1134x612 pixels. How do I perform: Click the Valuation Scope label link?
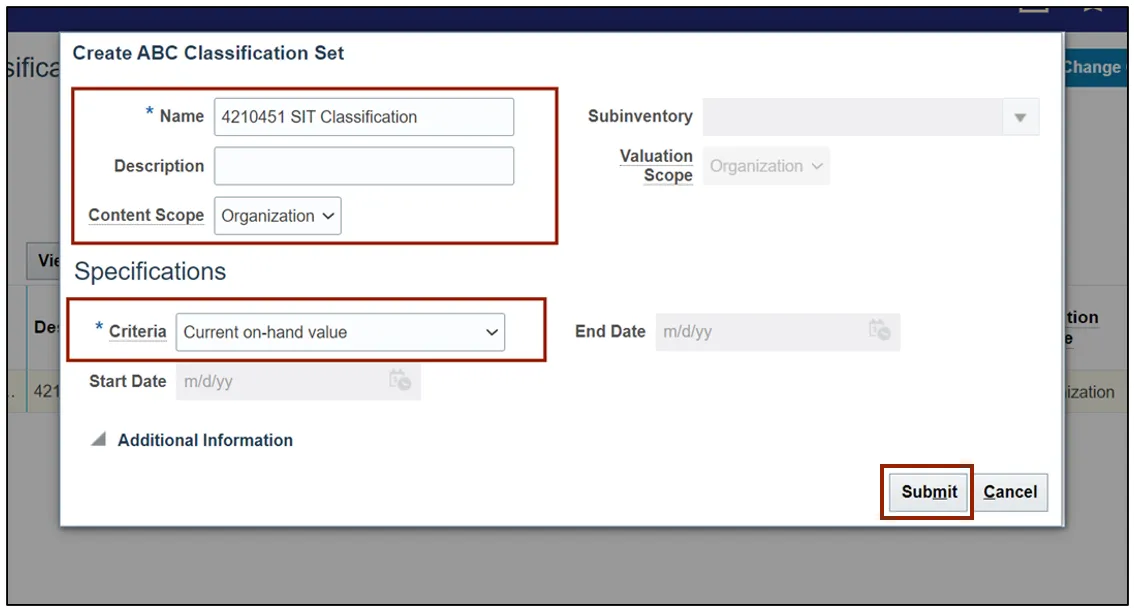click(657, 166)
